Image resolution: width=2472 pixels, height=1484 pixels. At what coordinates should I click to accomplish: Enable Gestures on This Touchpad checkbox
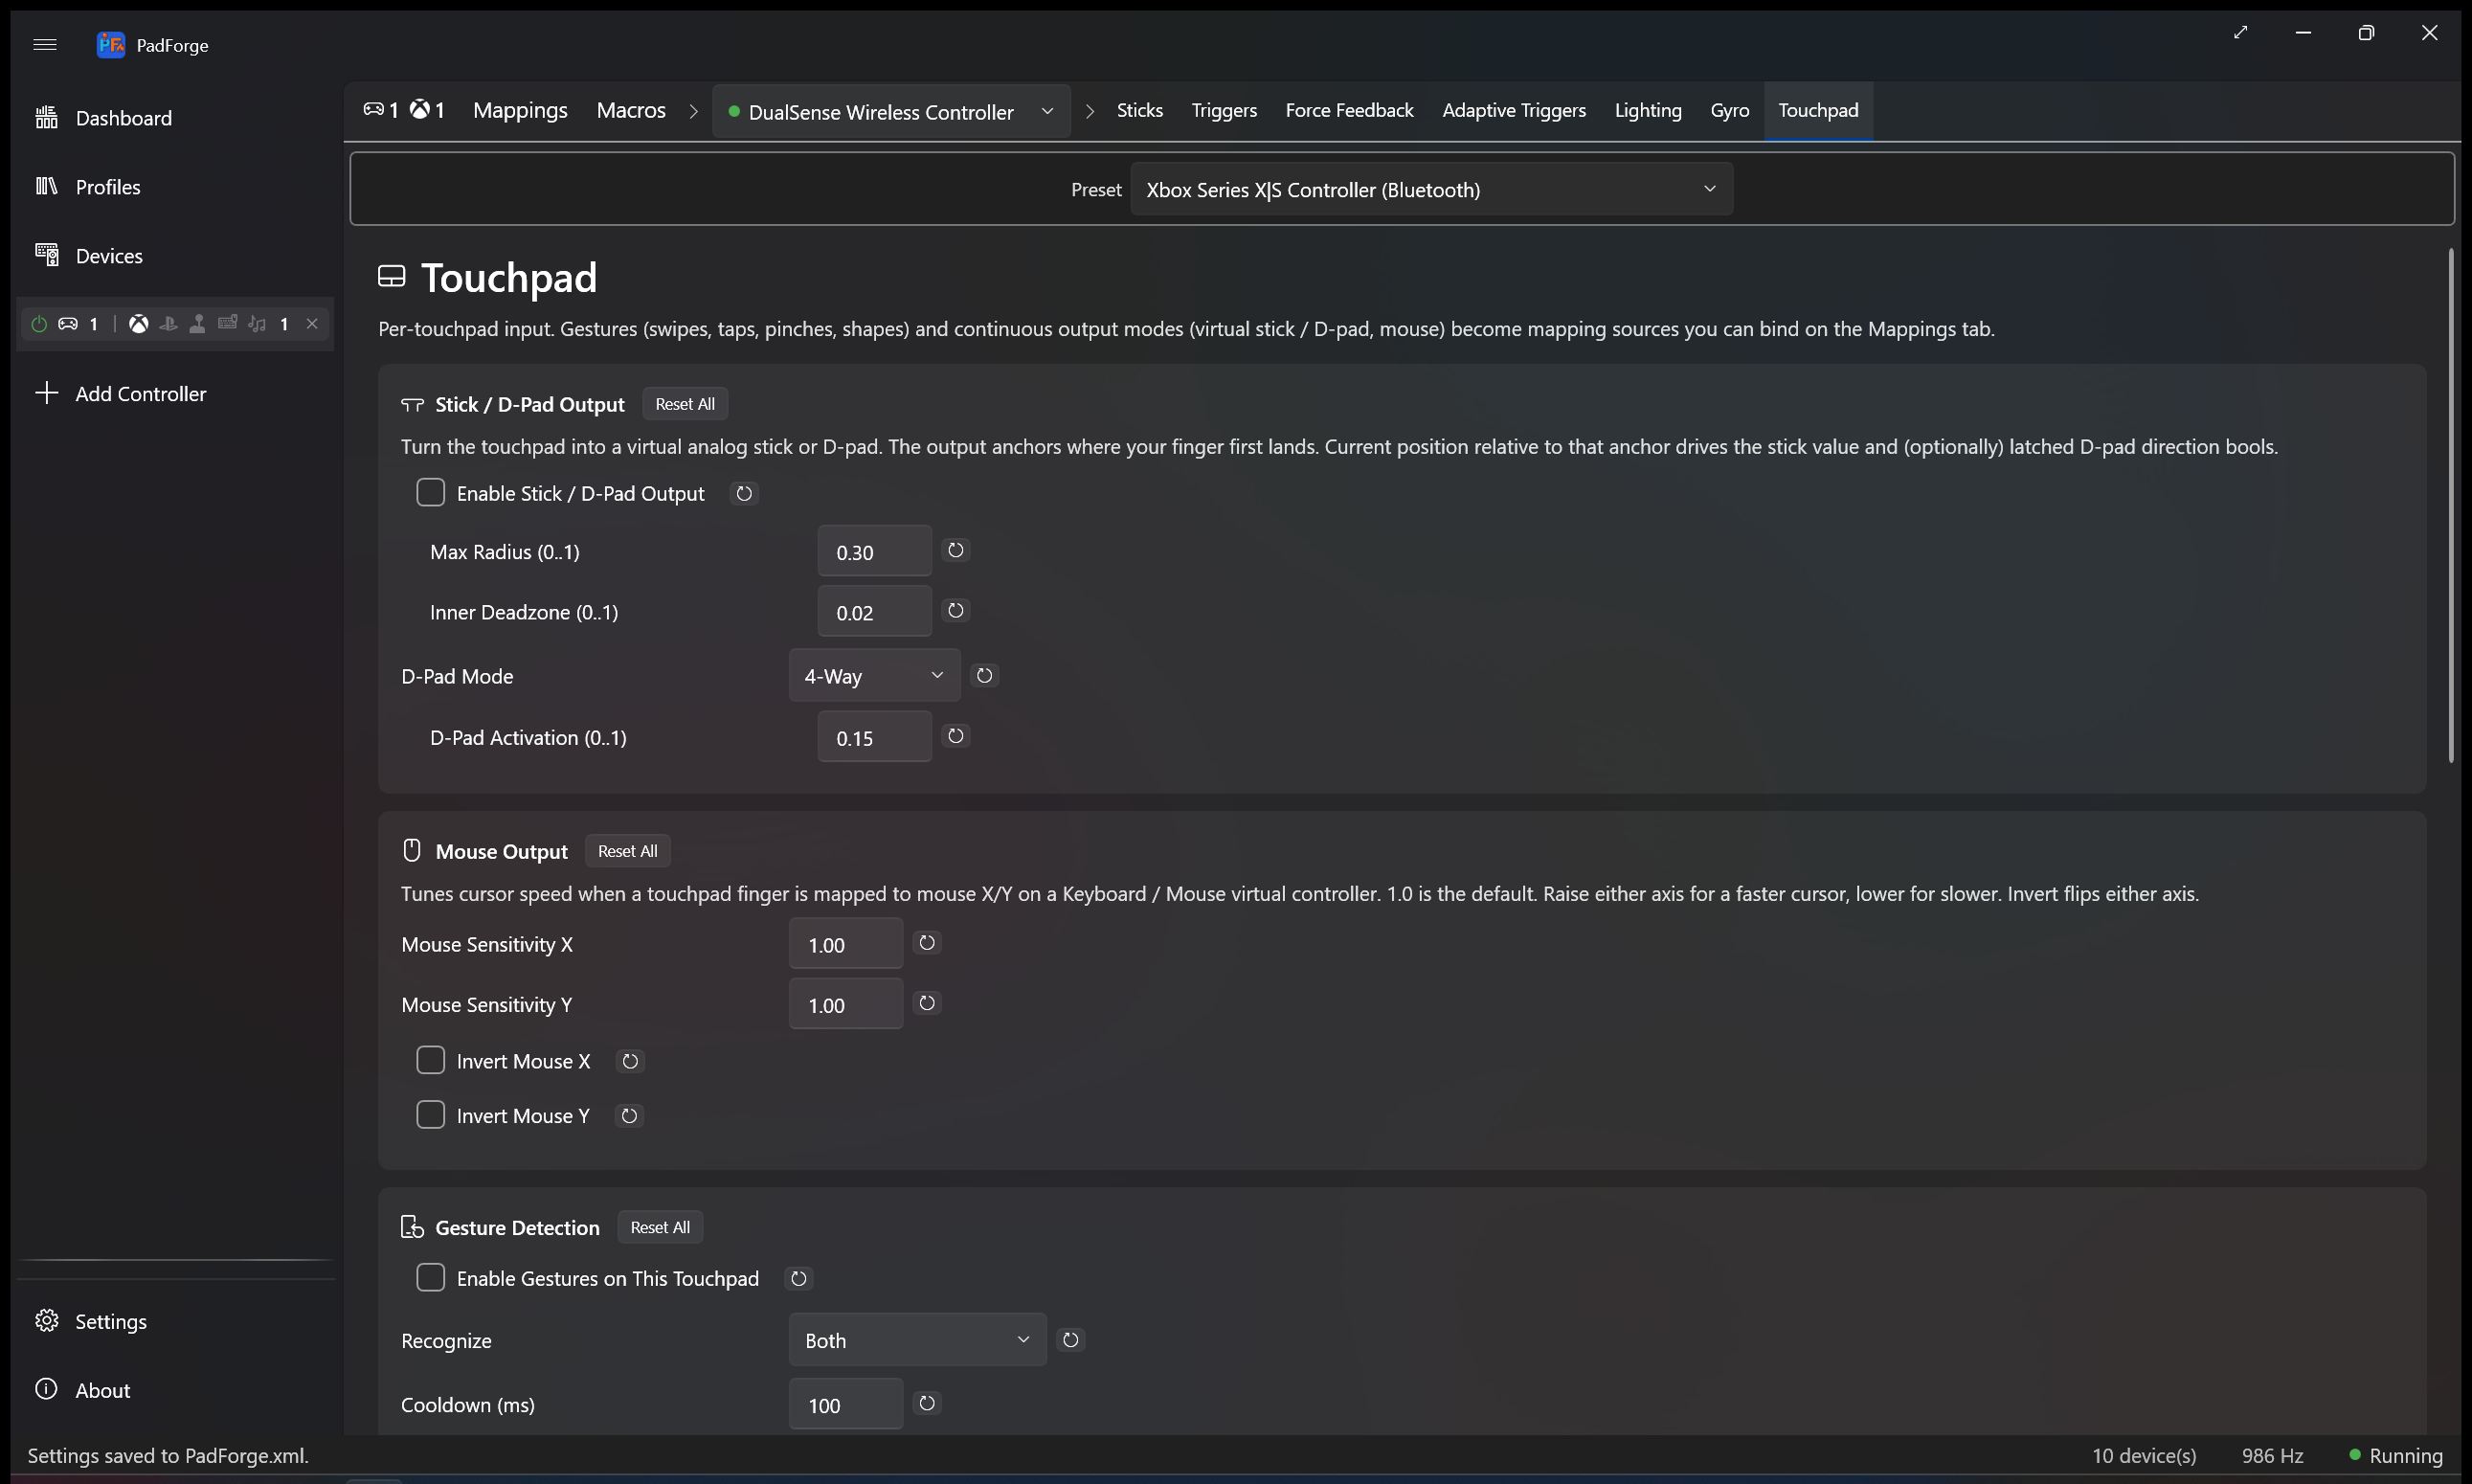tap(430, 1278)
